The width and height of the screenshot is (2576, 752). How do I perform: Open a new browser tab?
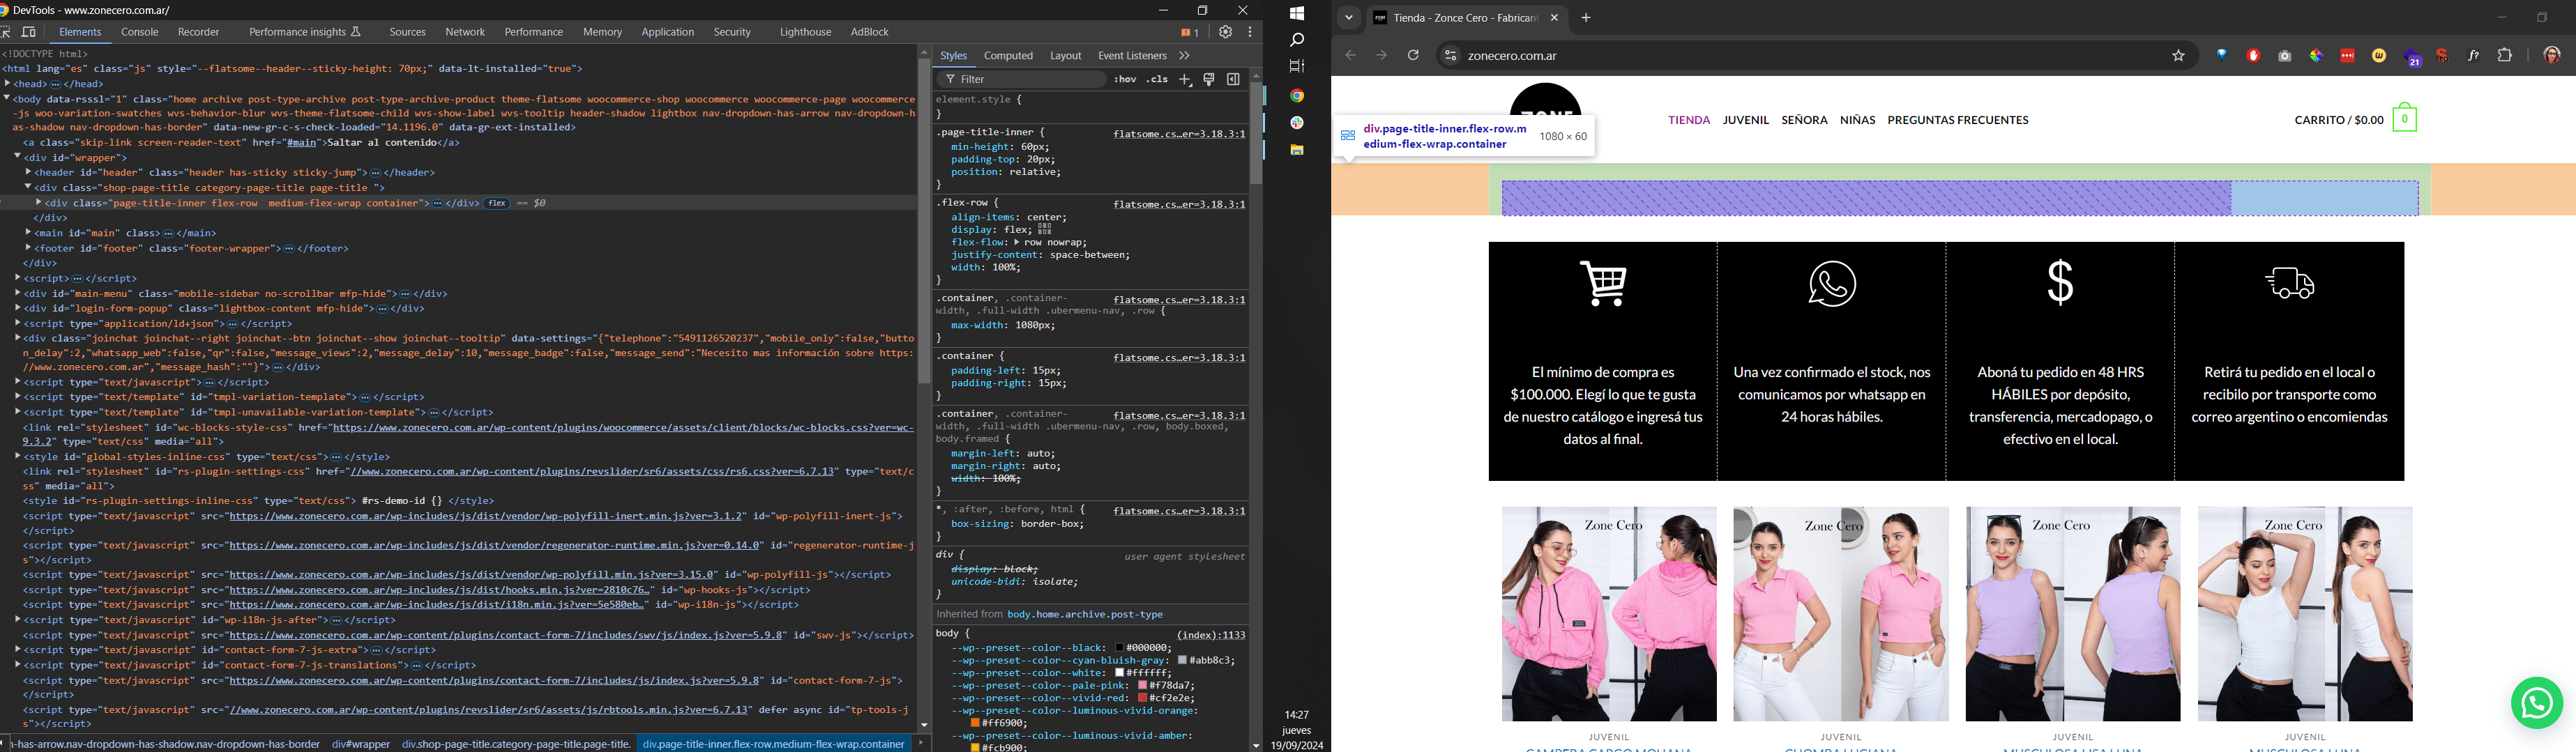1586,18
